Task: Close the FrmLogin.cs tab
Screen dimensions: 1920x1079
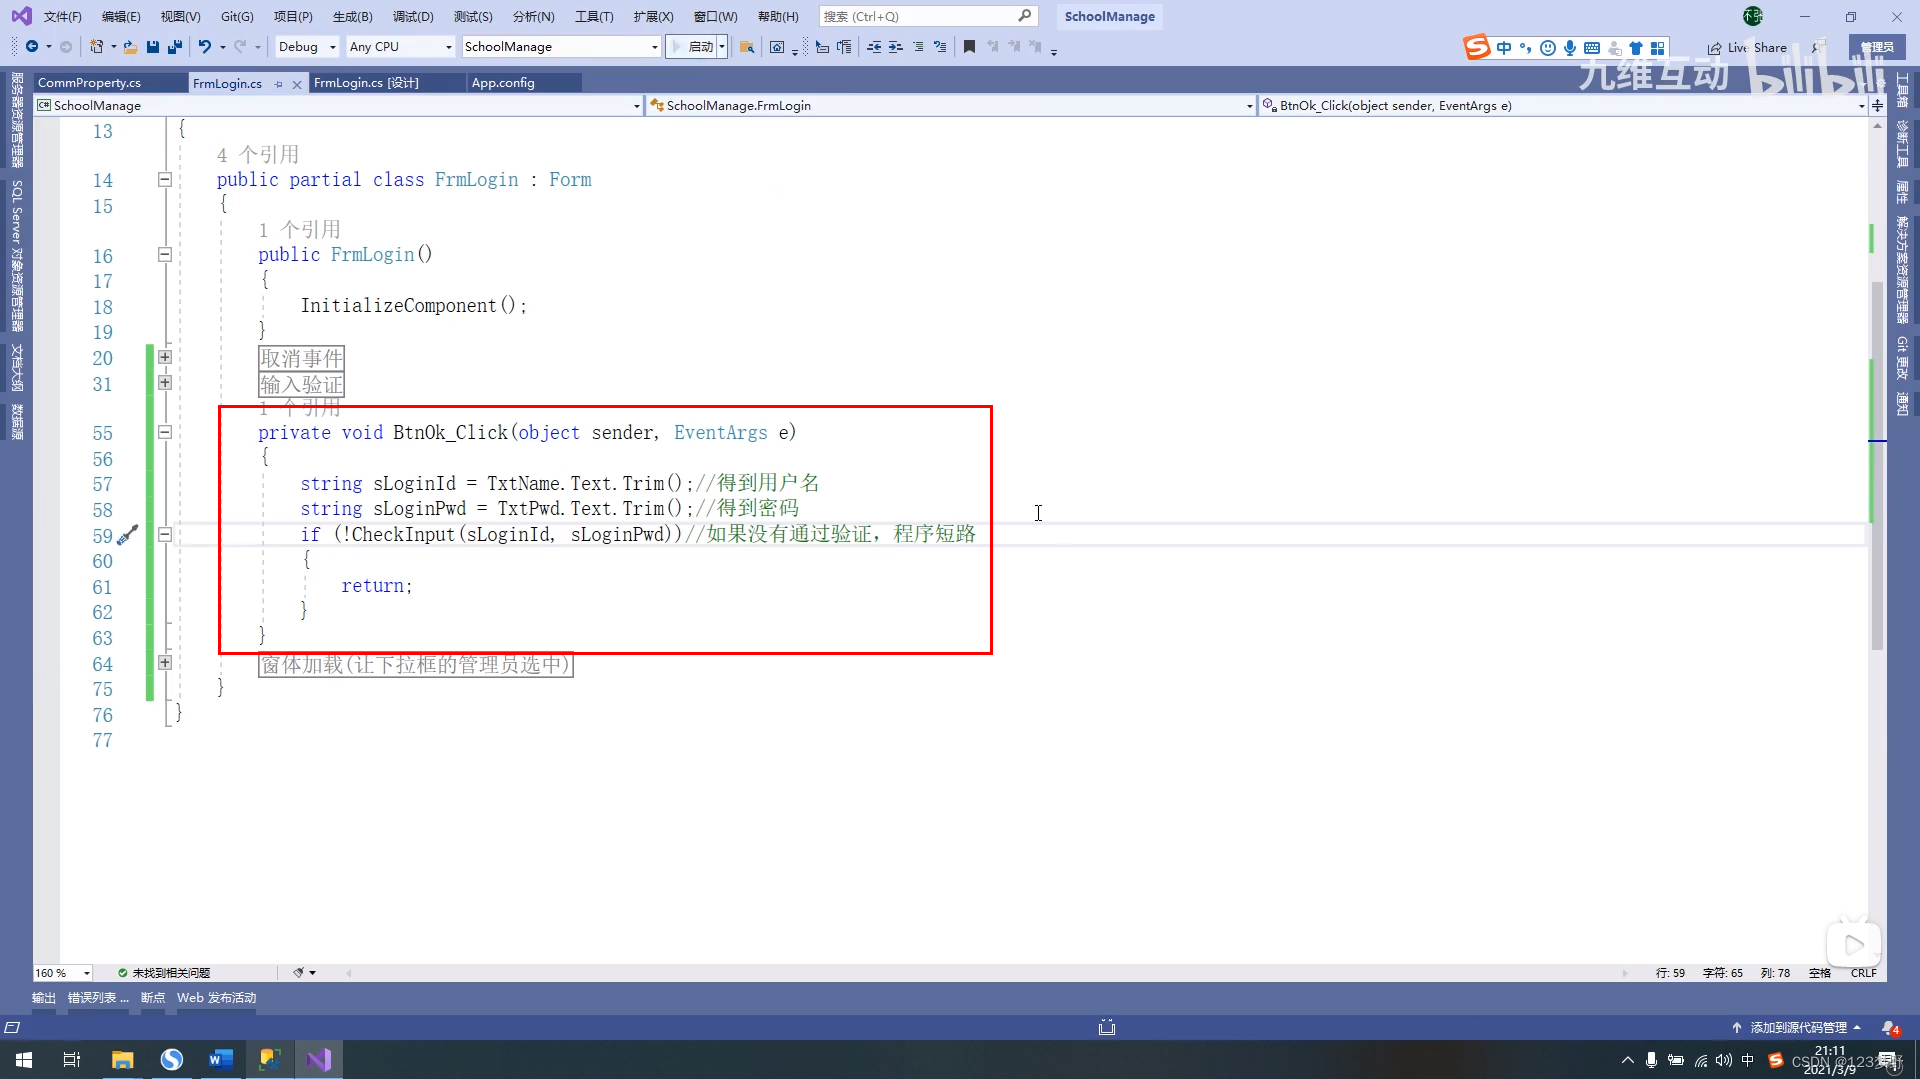Action: tap(297, 84)
